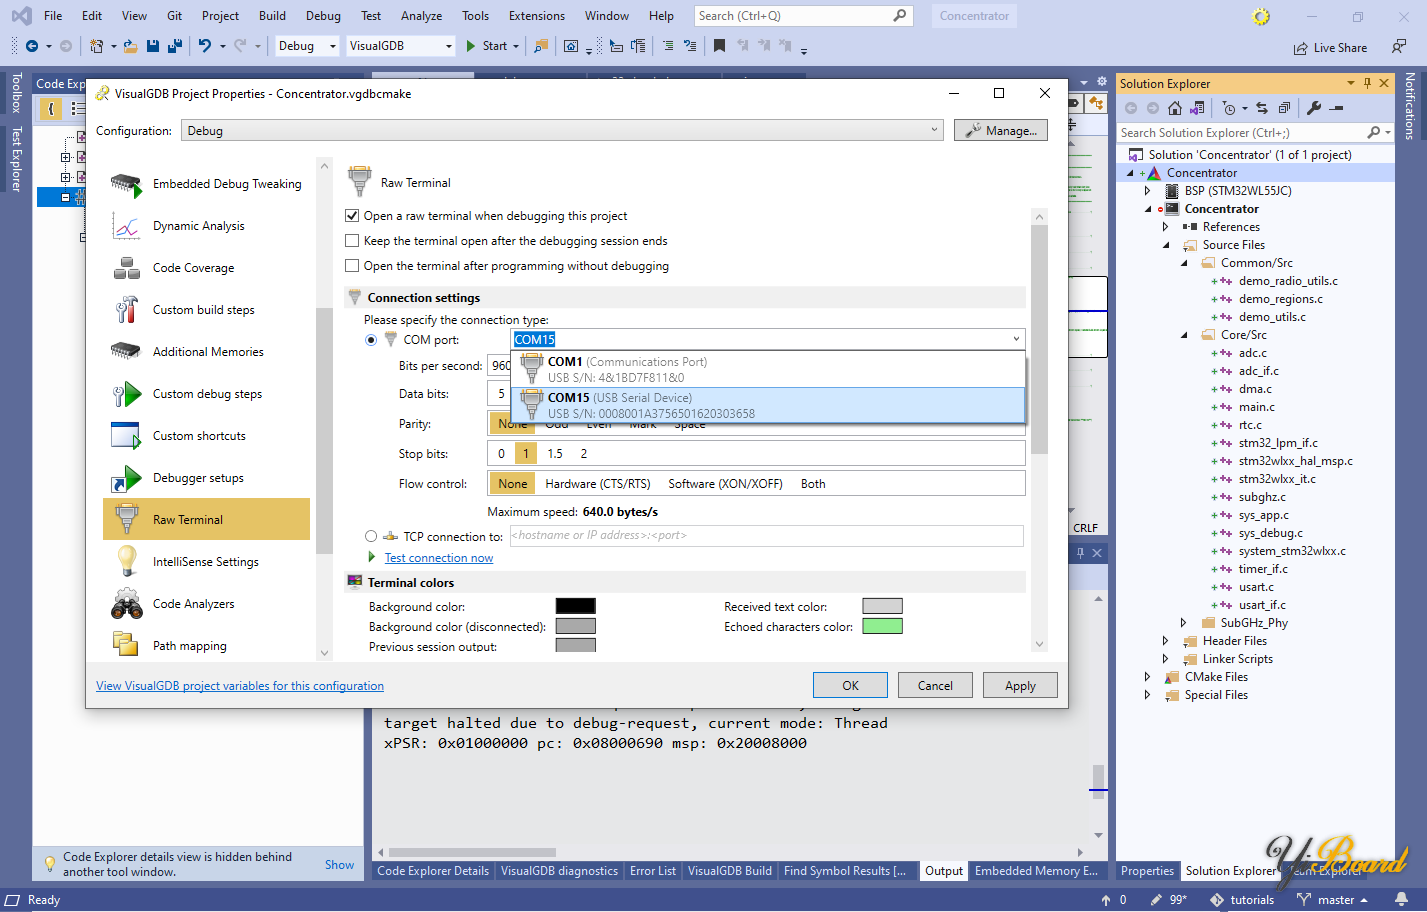This screenshot has width=1427, height=912.
Task: Click 'Test connection now' link
Action: click(439, 558)
